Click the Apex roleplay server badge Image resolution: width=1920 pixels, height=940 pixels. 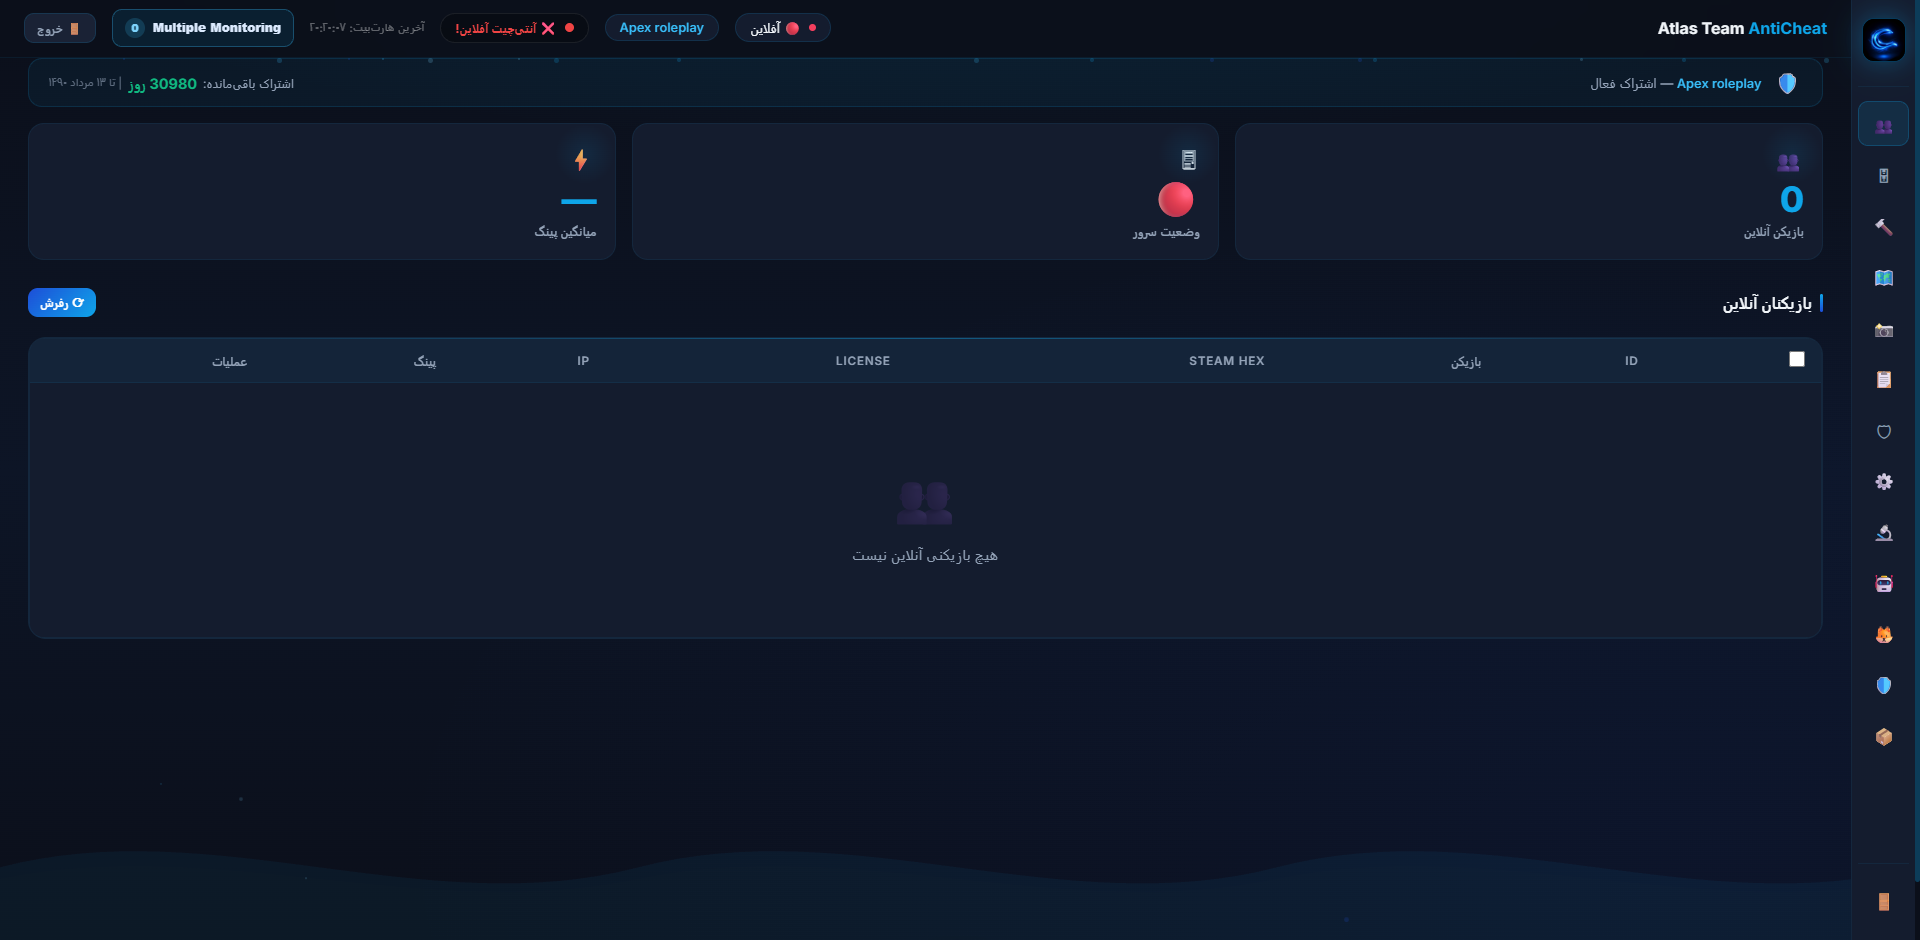661,28
